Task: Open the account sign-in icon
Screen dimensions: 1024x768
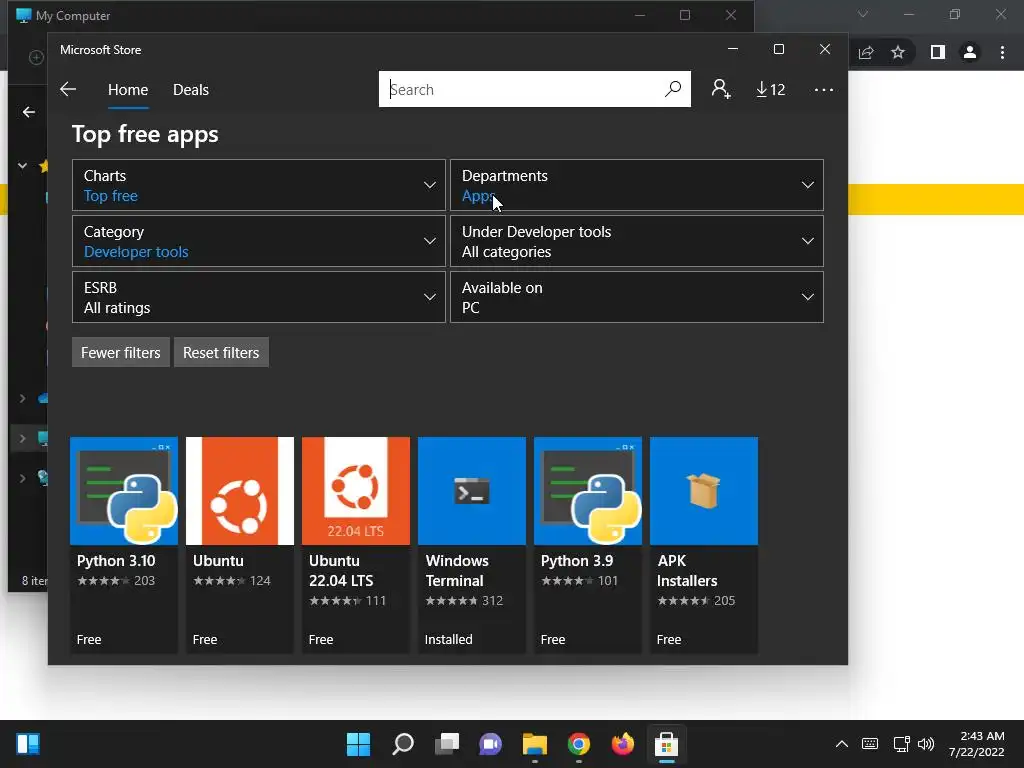Action: [721, 89]
